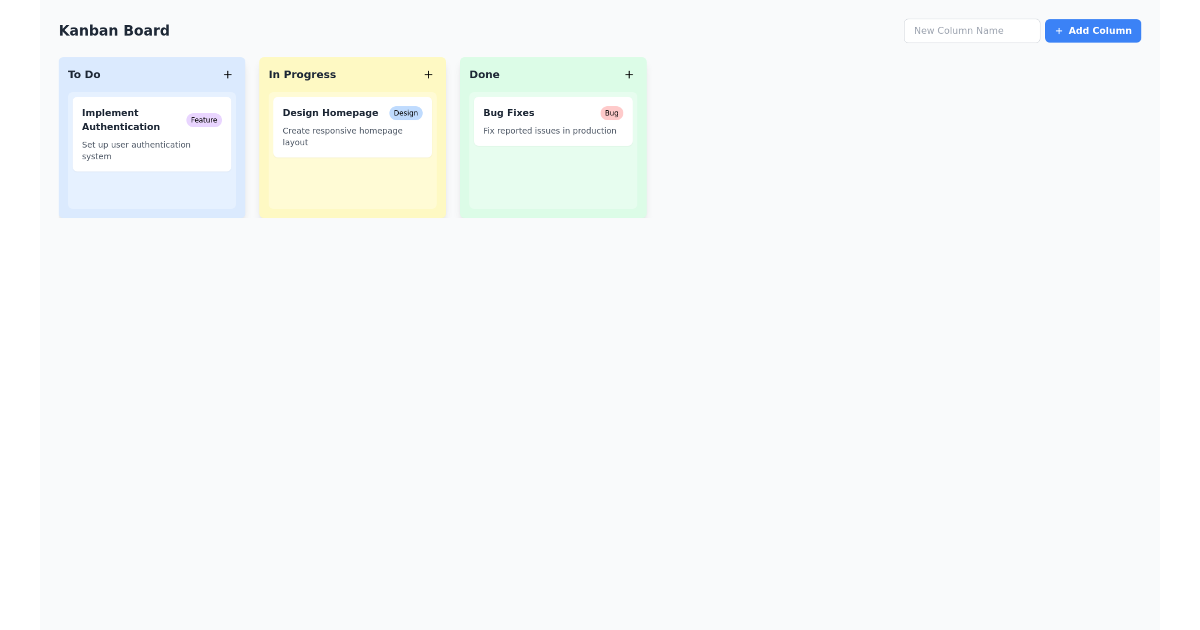
Task: Click the plus icon inside the Add Column button
Action: coord(1059,31)
